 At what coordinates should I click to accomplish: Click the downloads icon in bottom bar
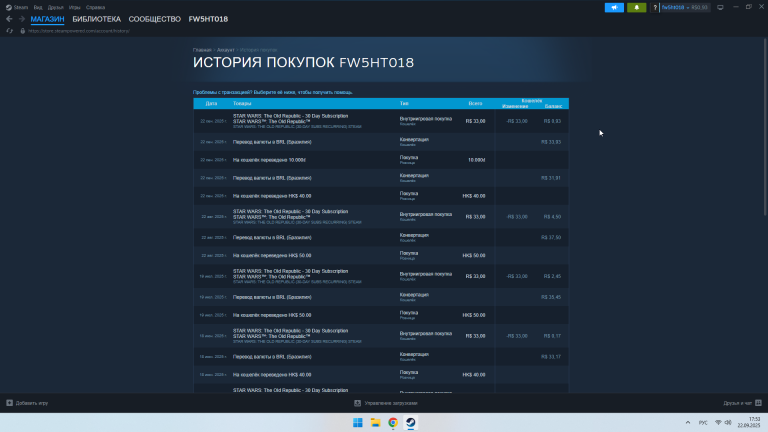click(358, 403)
